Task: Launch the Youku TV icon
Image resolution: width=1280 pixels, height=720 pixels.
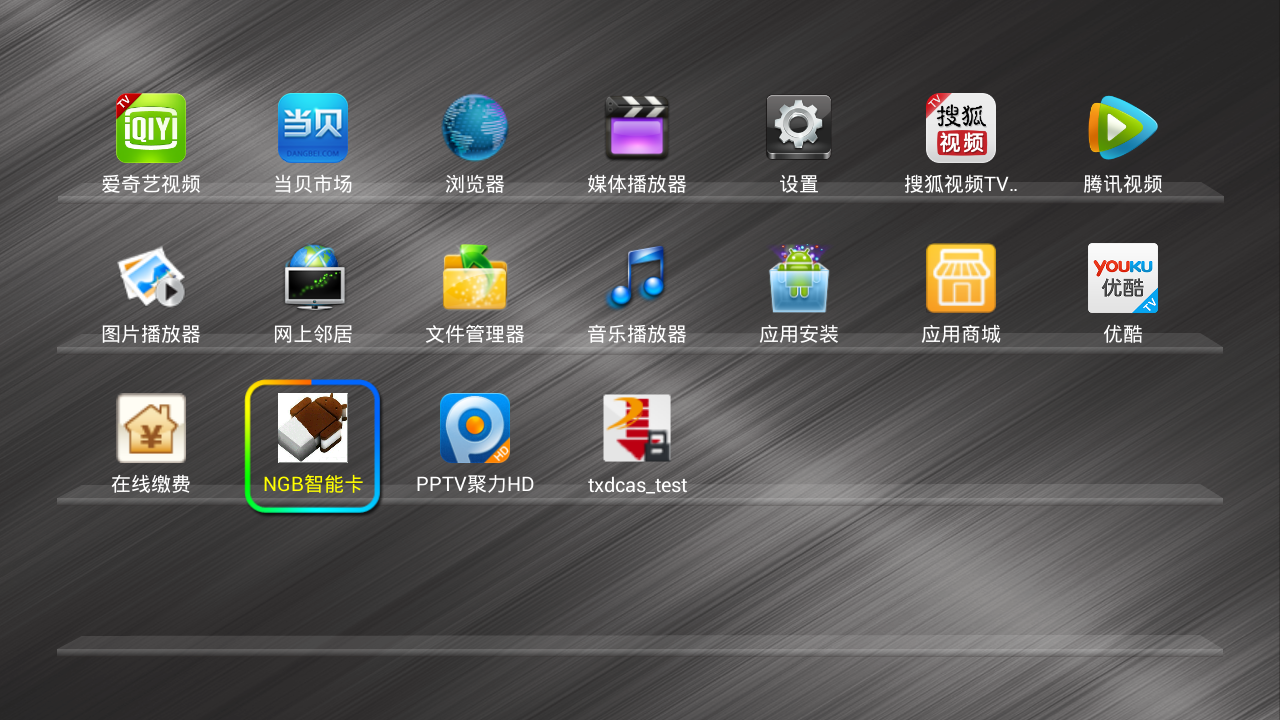Action: 1123,278
